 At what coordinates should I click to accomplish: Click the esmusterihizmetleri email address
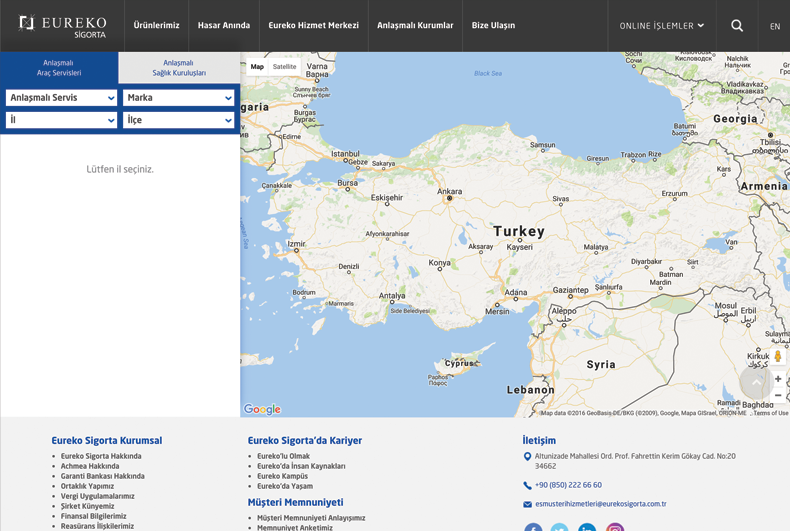pos(601,504)
